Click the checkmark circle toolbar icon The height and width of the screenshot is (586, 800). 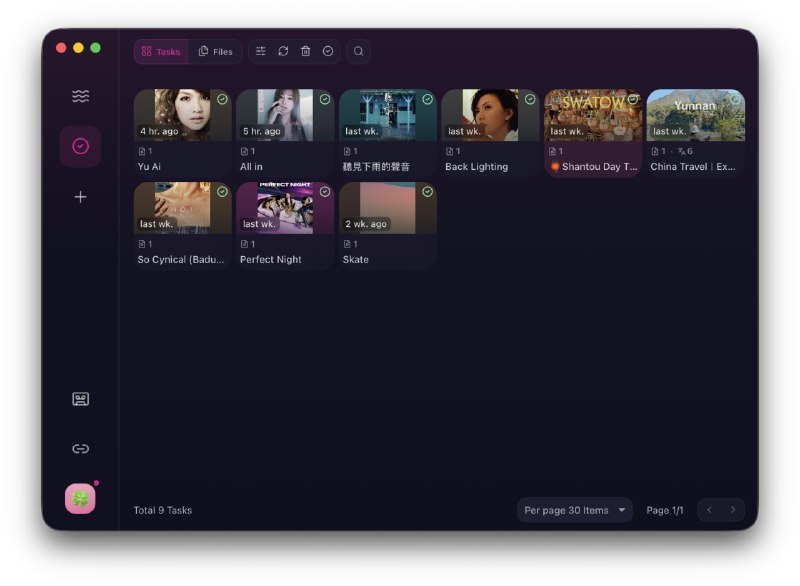328,51
